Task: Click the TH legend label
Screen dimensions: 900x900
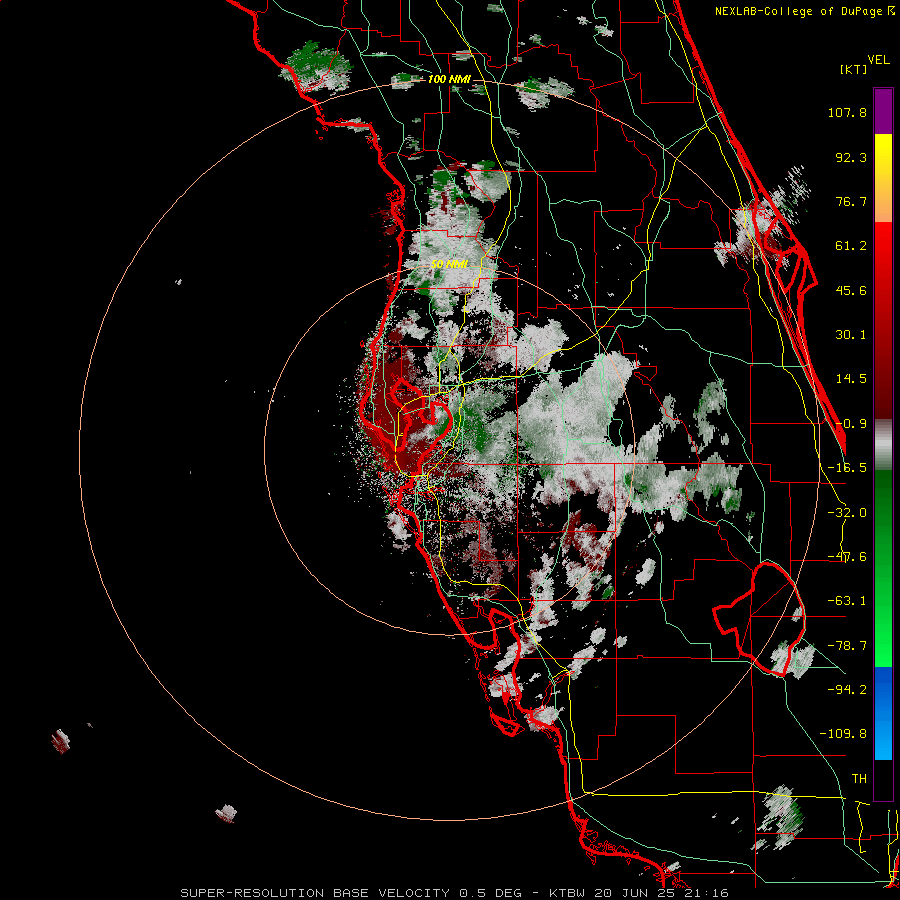Action: pyautogui.click(x=859, y=778)
